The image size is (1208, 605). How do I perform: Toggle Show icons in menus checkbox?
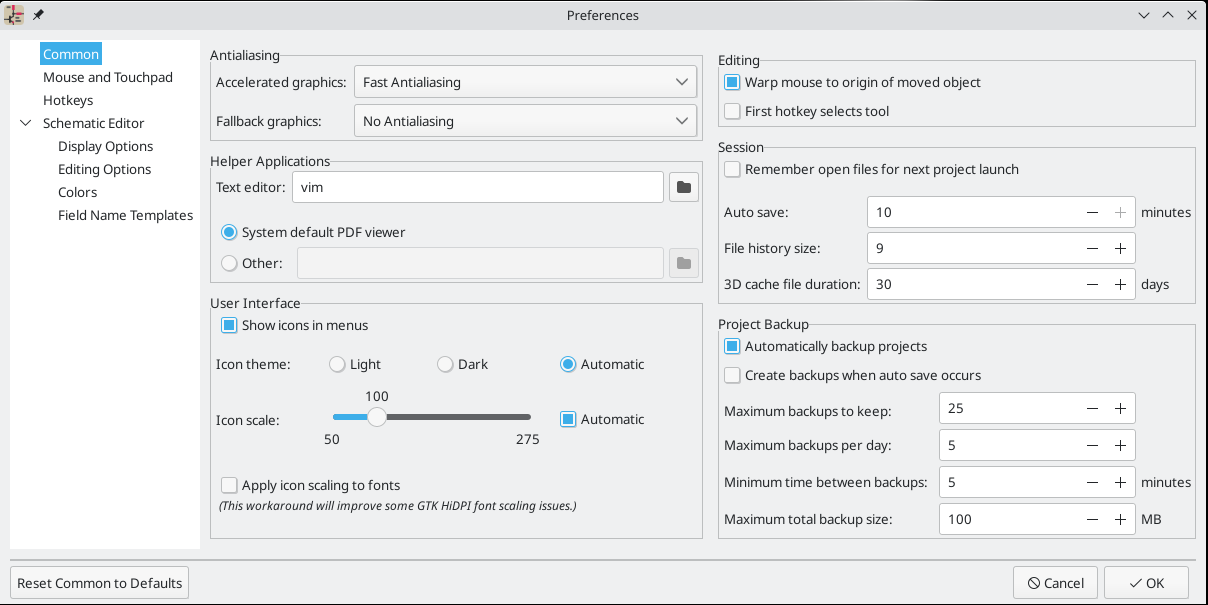pyautogui.click(x=229, y=325)
